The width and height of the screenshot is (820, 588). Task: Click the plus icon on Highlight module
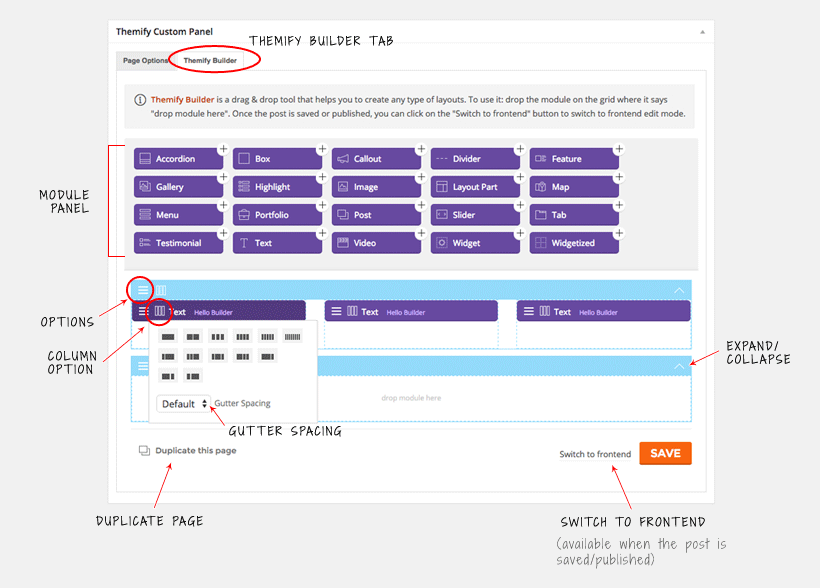[x=322, y=177]
